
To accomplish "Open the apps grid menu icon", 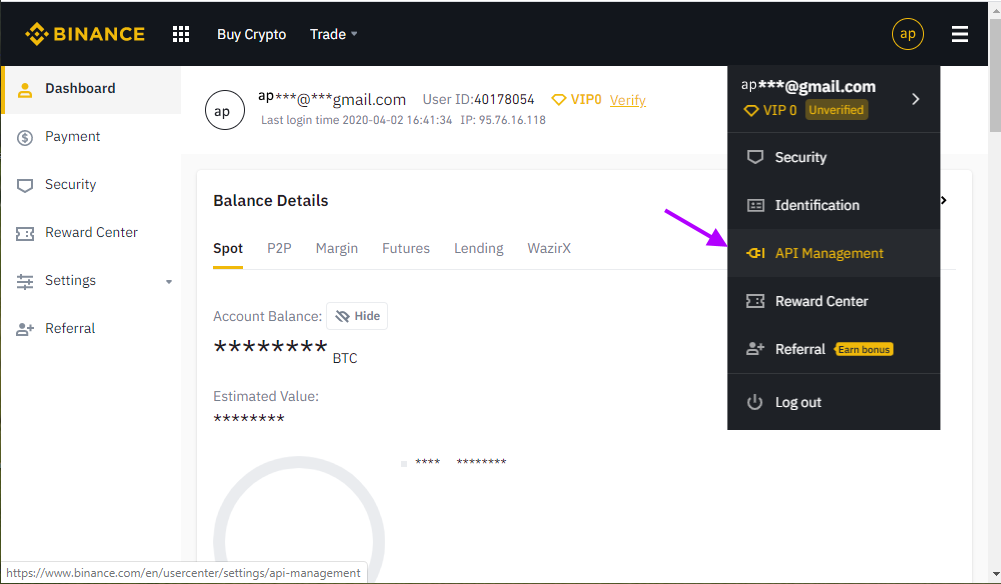I will [181, 34].
